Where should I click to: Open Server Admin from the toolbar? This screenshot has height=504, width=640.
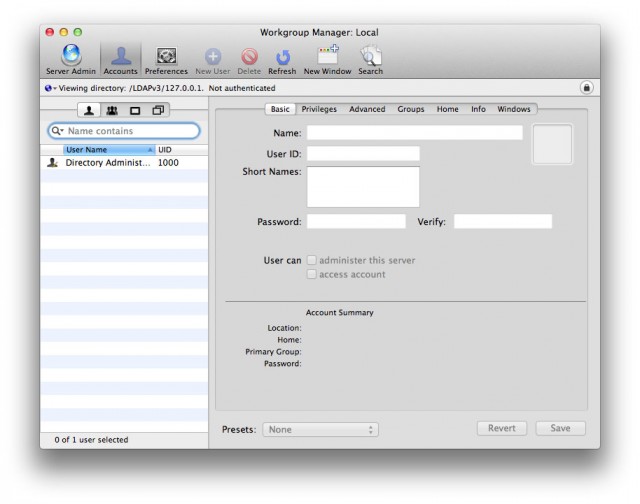71,60
